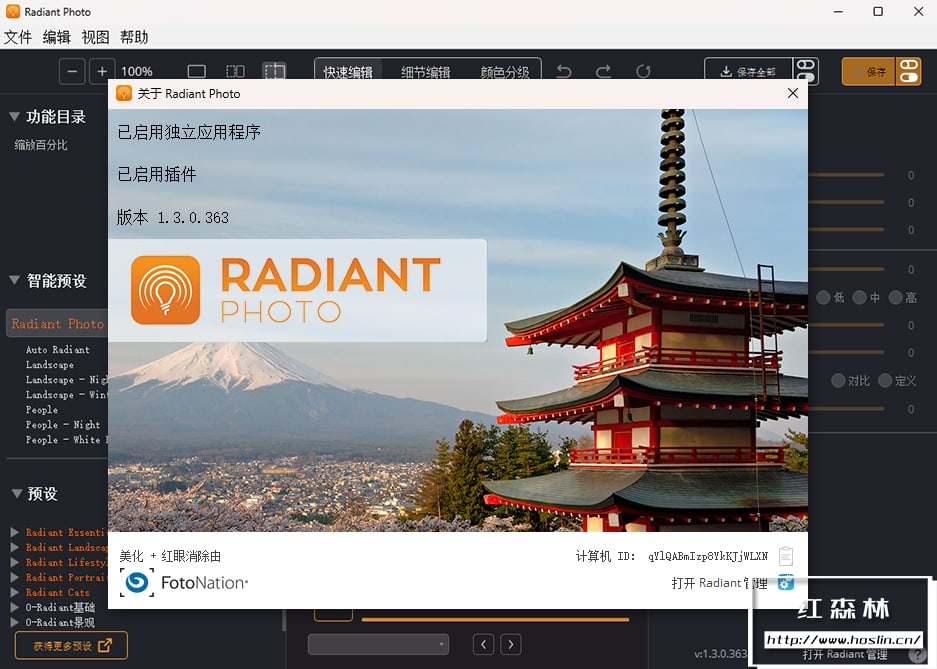
Task: Select Radiant Photo smart preset header
Action: pyautogui.click(x=57, y=324)
